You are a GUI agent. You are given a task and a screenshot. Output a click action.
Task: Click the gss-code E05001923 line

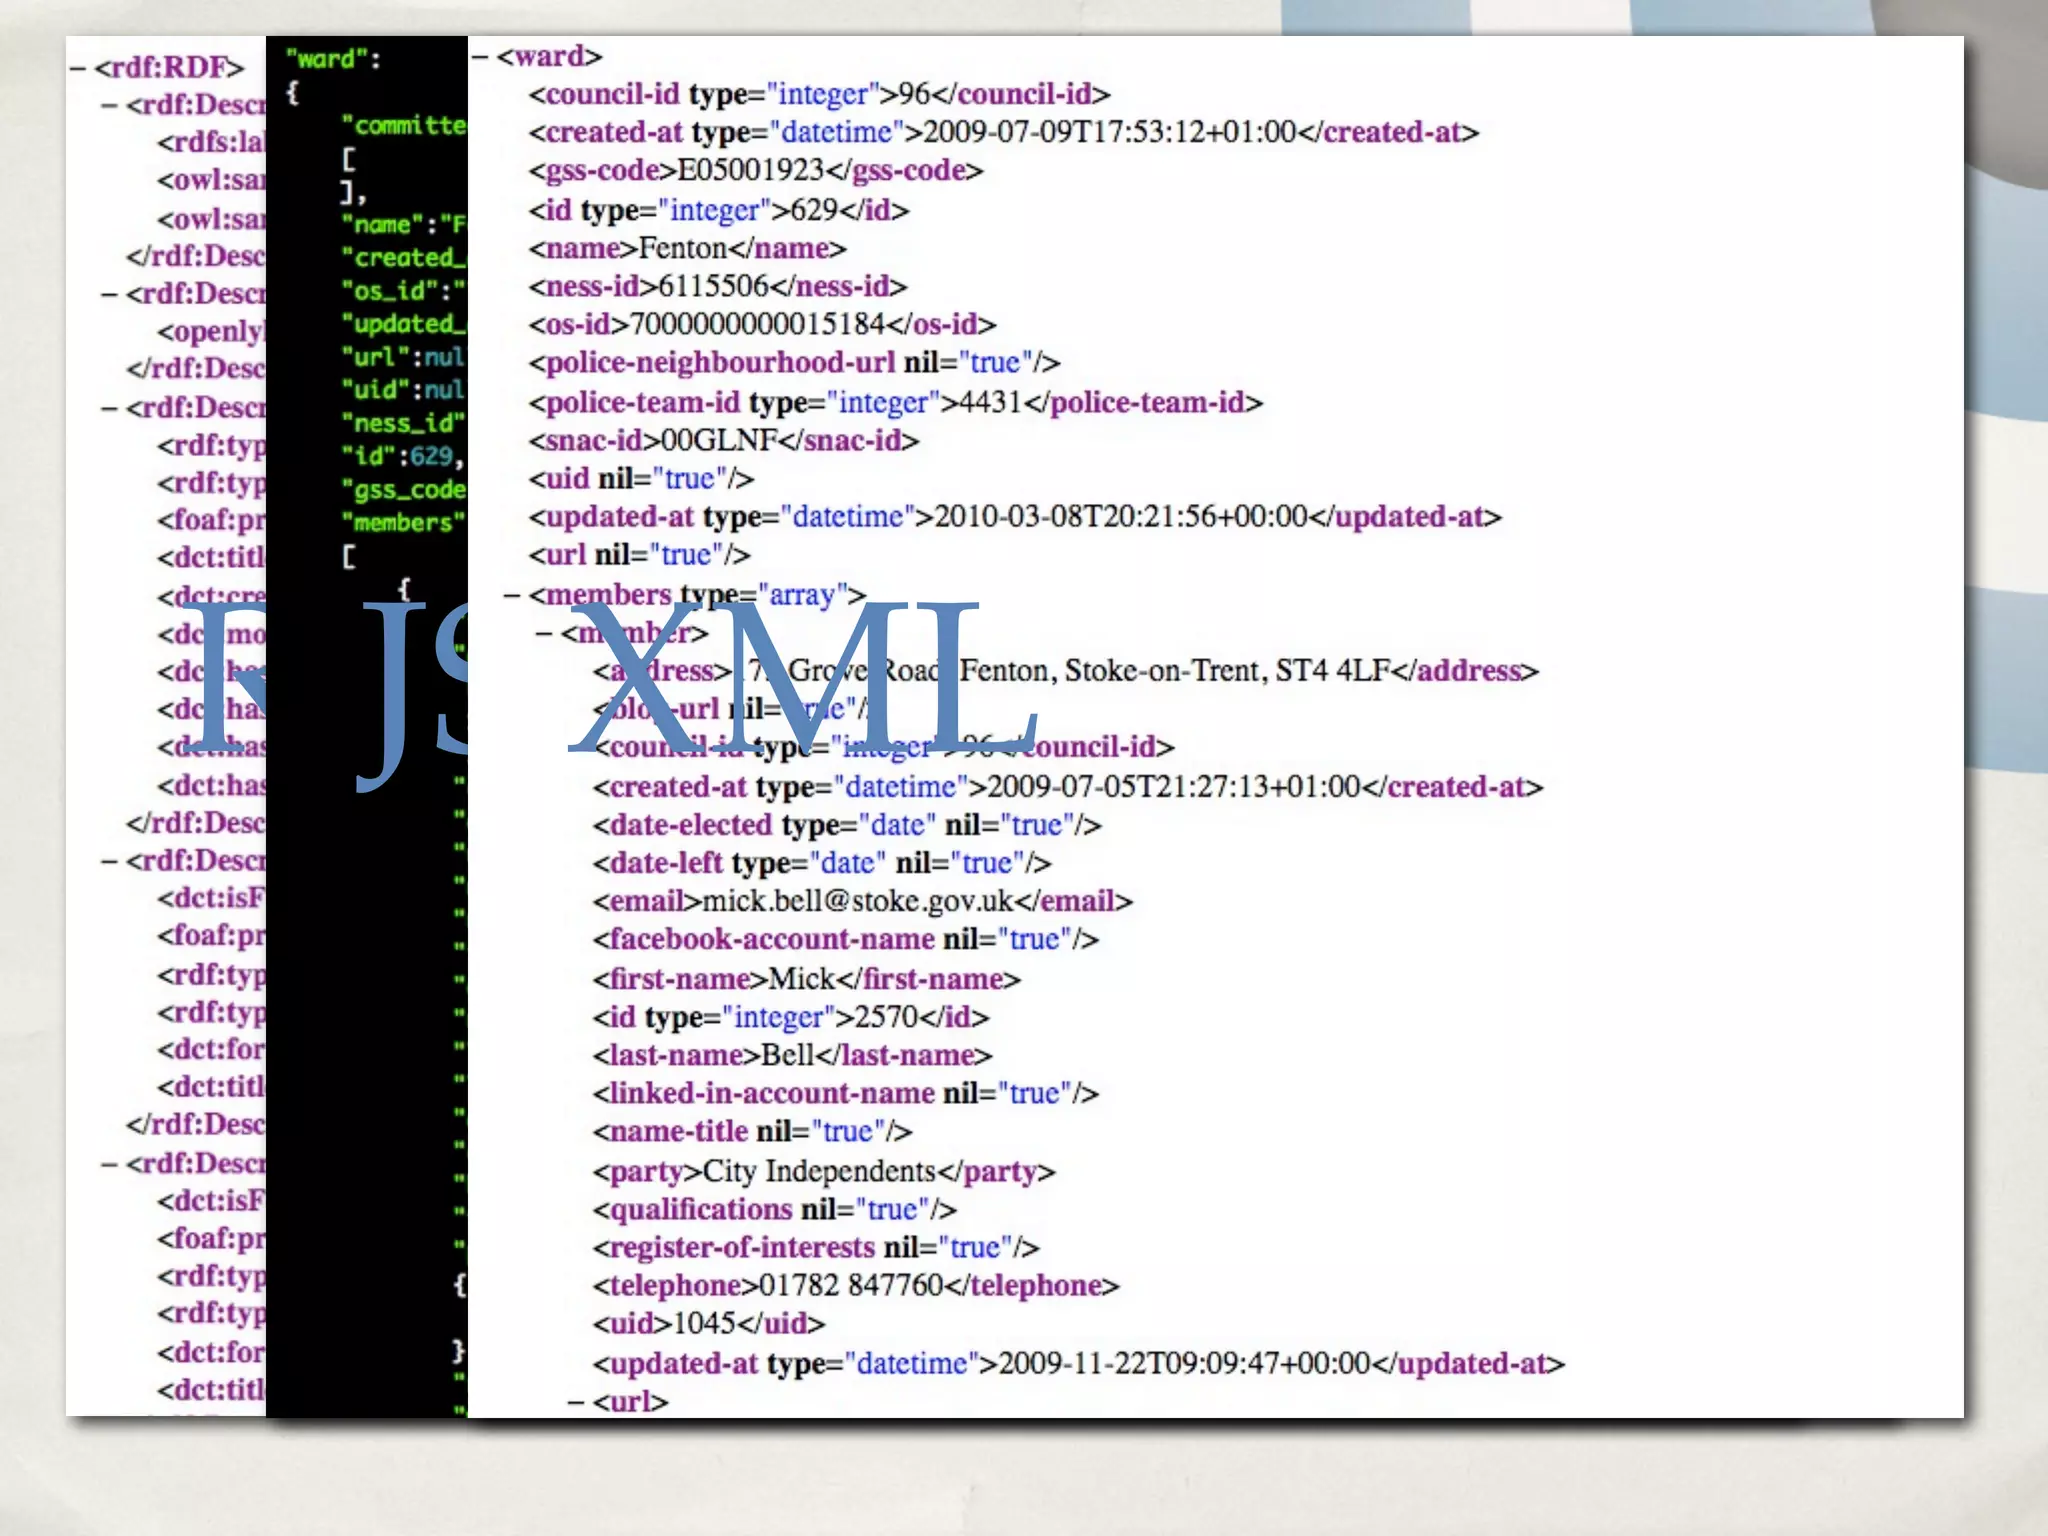[756, 170]
